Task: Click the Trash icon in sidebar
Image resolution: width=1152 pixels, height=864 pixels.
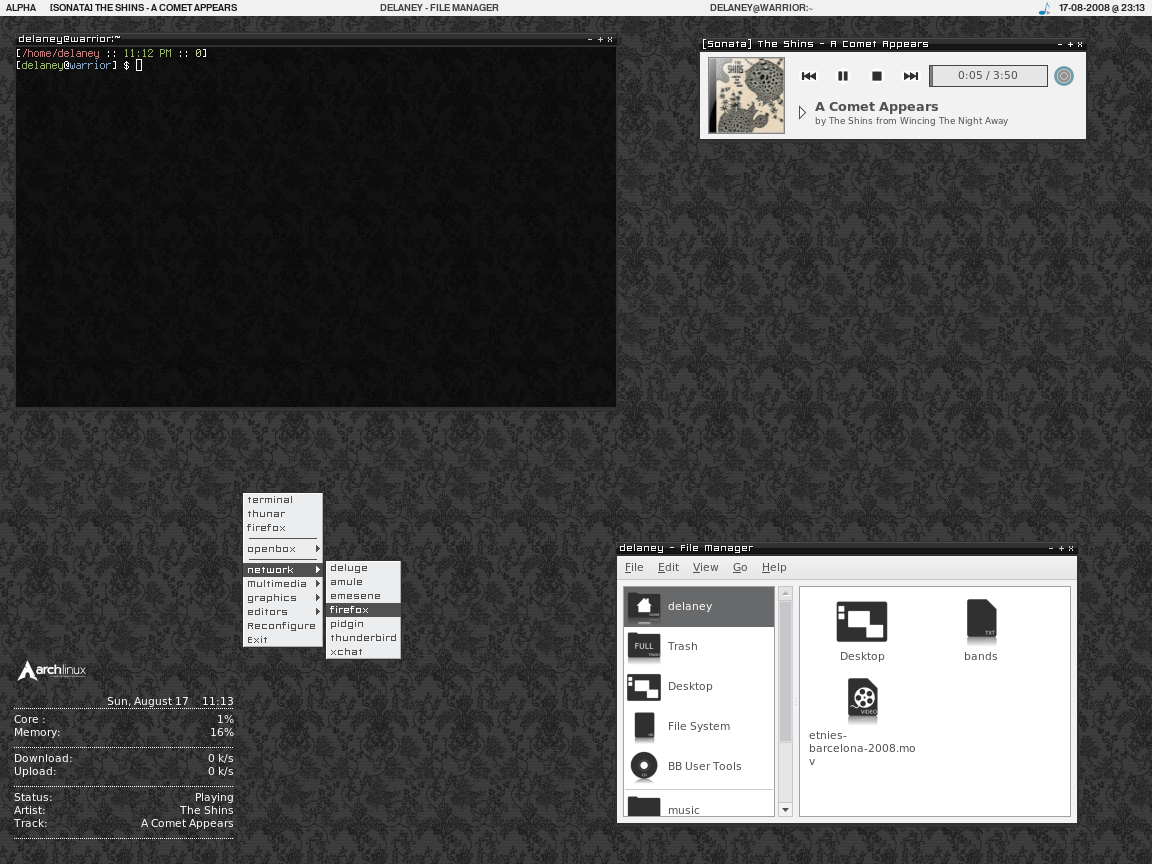Action: (644, 646)
